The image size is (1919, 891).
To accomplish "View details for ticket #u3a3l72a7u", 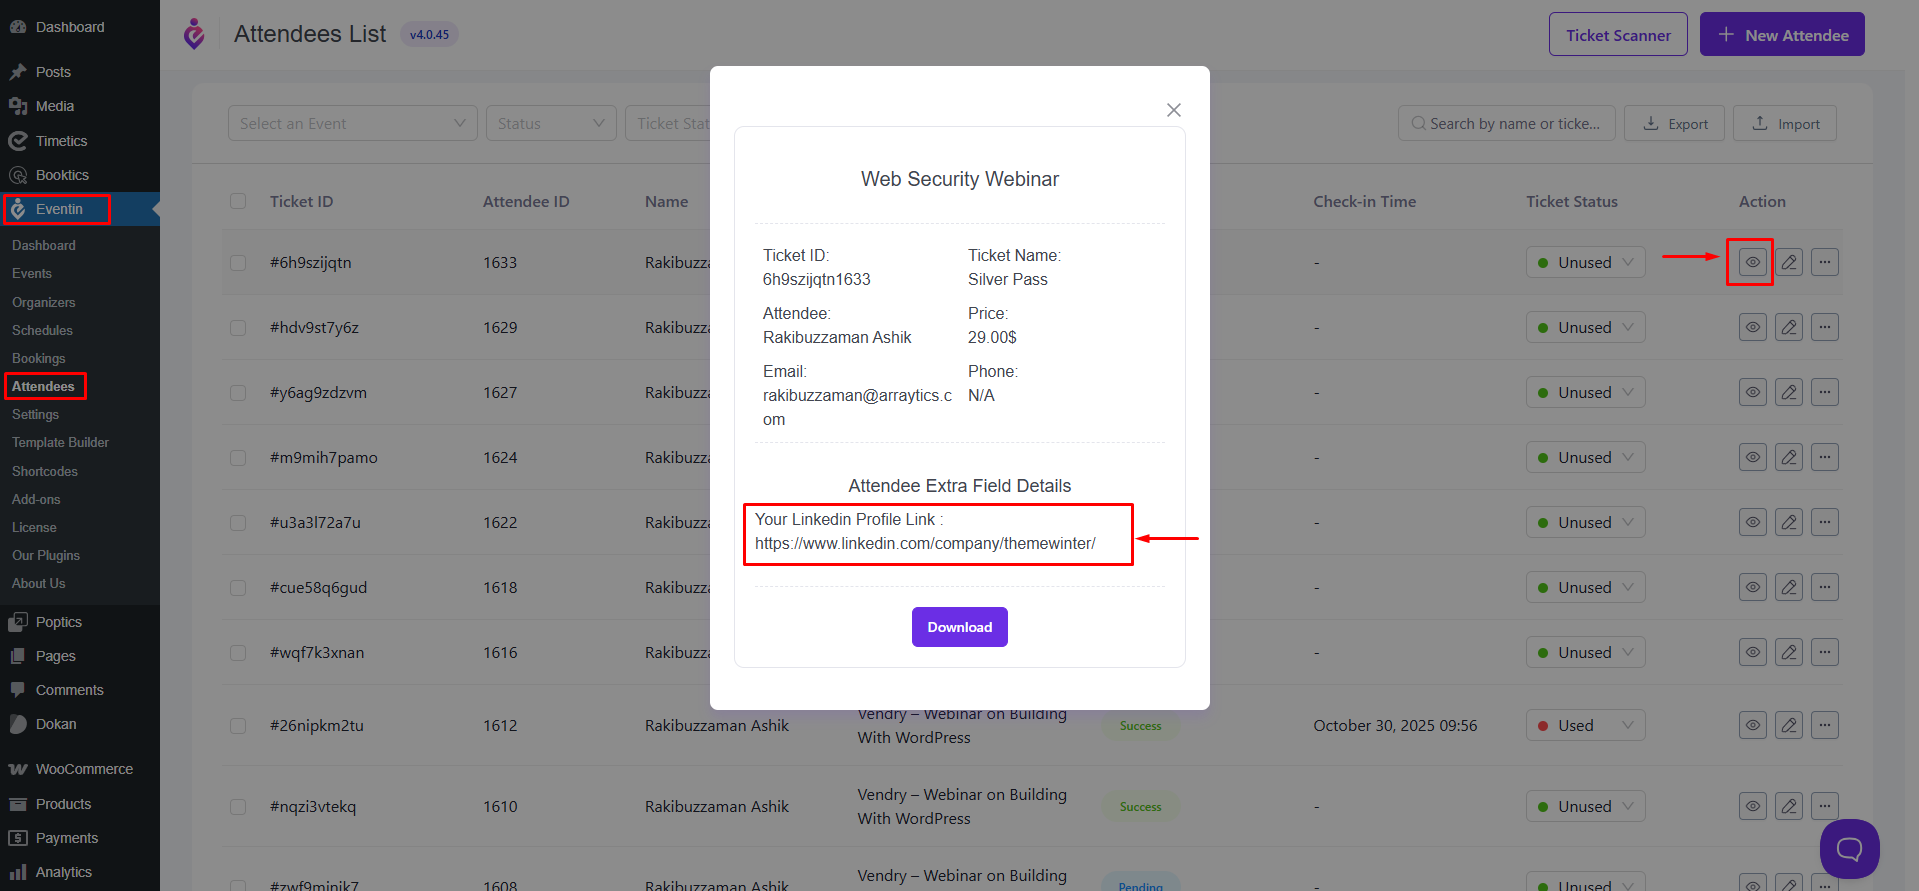I will click(x=1752, y=522).
